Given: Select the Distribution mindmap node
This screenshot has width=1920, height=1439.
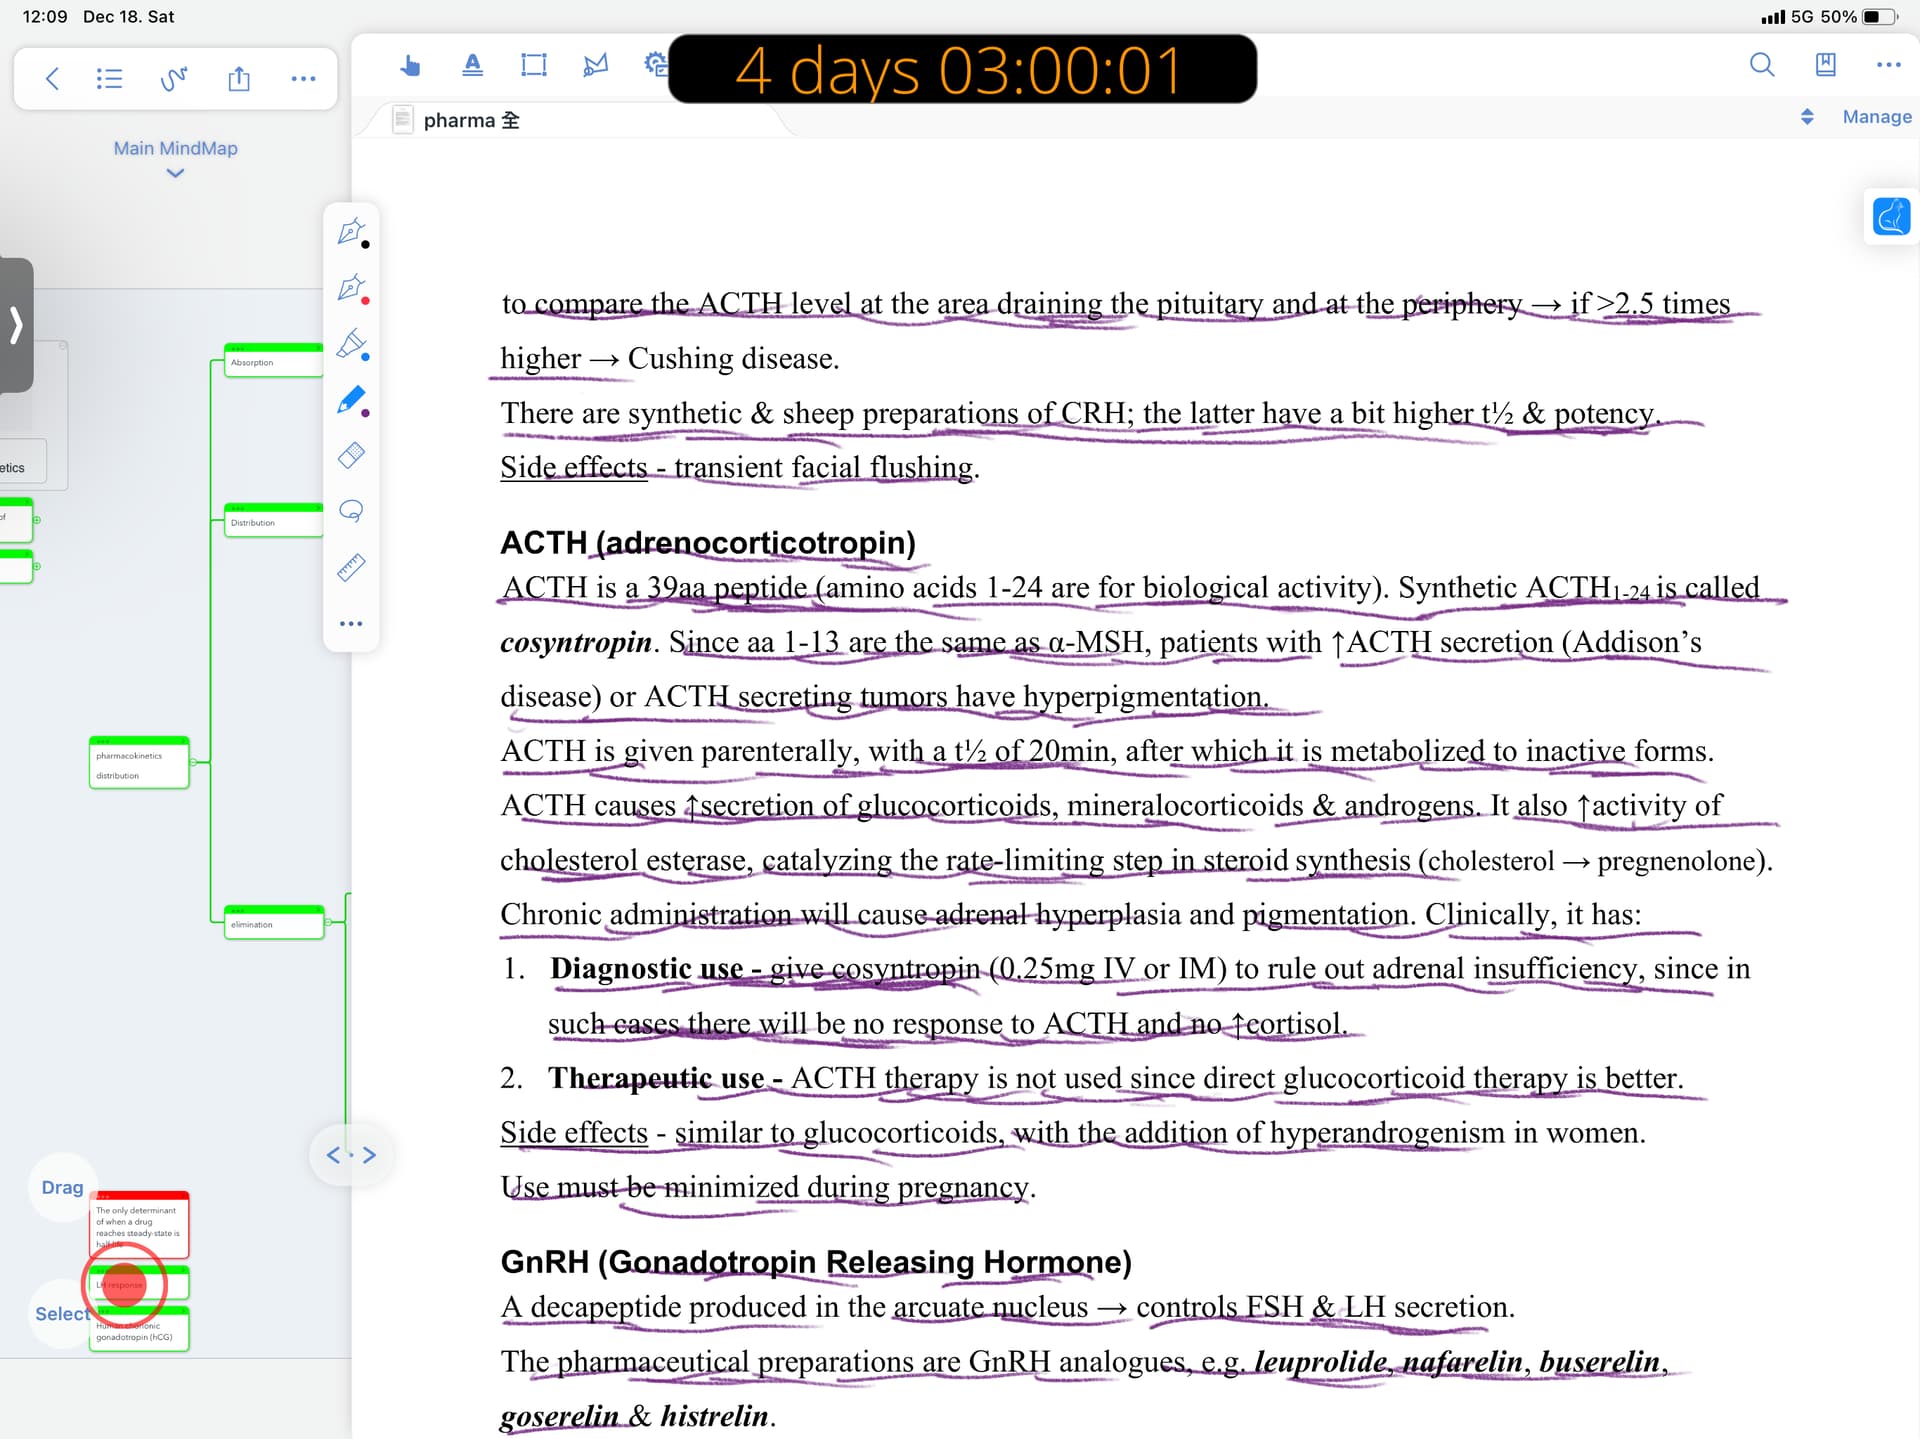Looking at the screenshot, I should point(274,520).
